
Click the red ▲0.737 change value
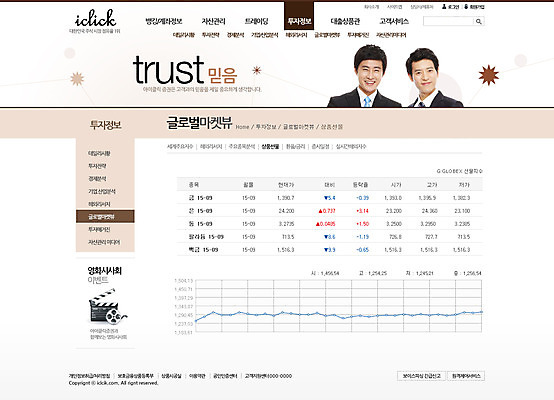click(327, 211)
